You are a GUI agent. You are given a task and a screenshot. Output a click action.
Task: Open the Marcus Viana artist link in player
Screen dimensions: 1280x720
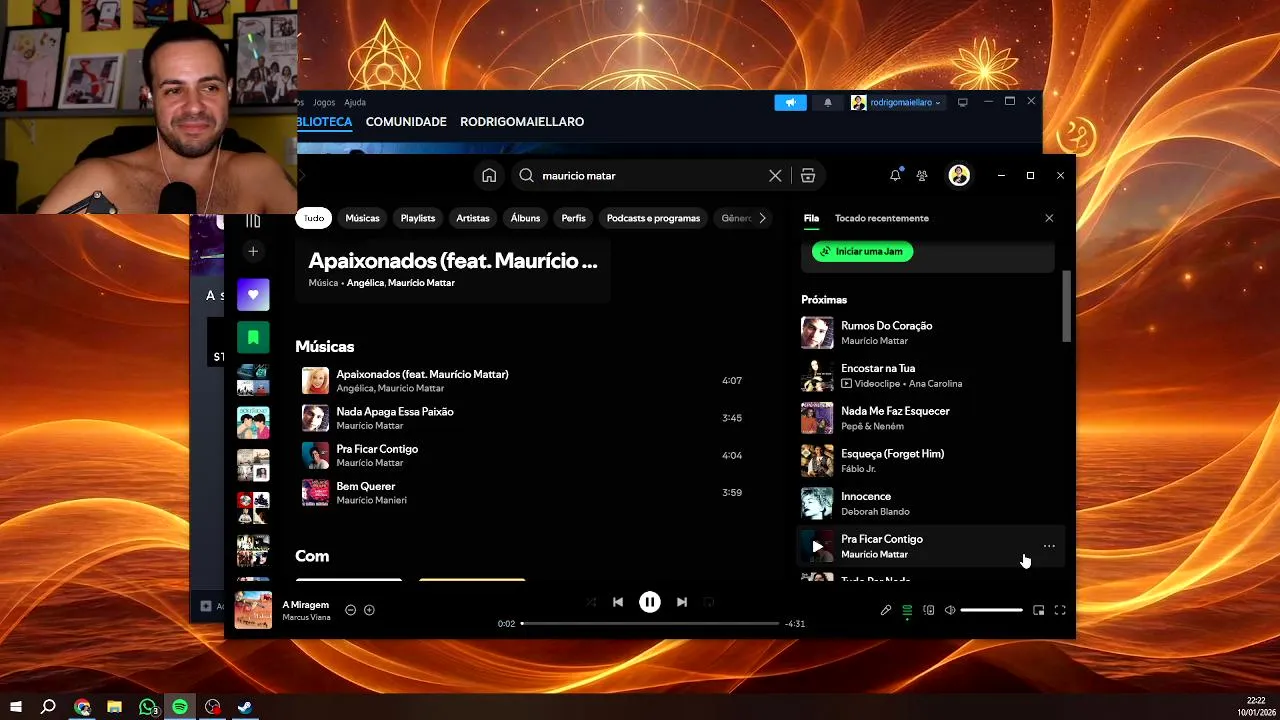[x=306, y=617]
